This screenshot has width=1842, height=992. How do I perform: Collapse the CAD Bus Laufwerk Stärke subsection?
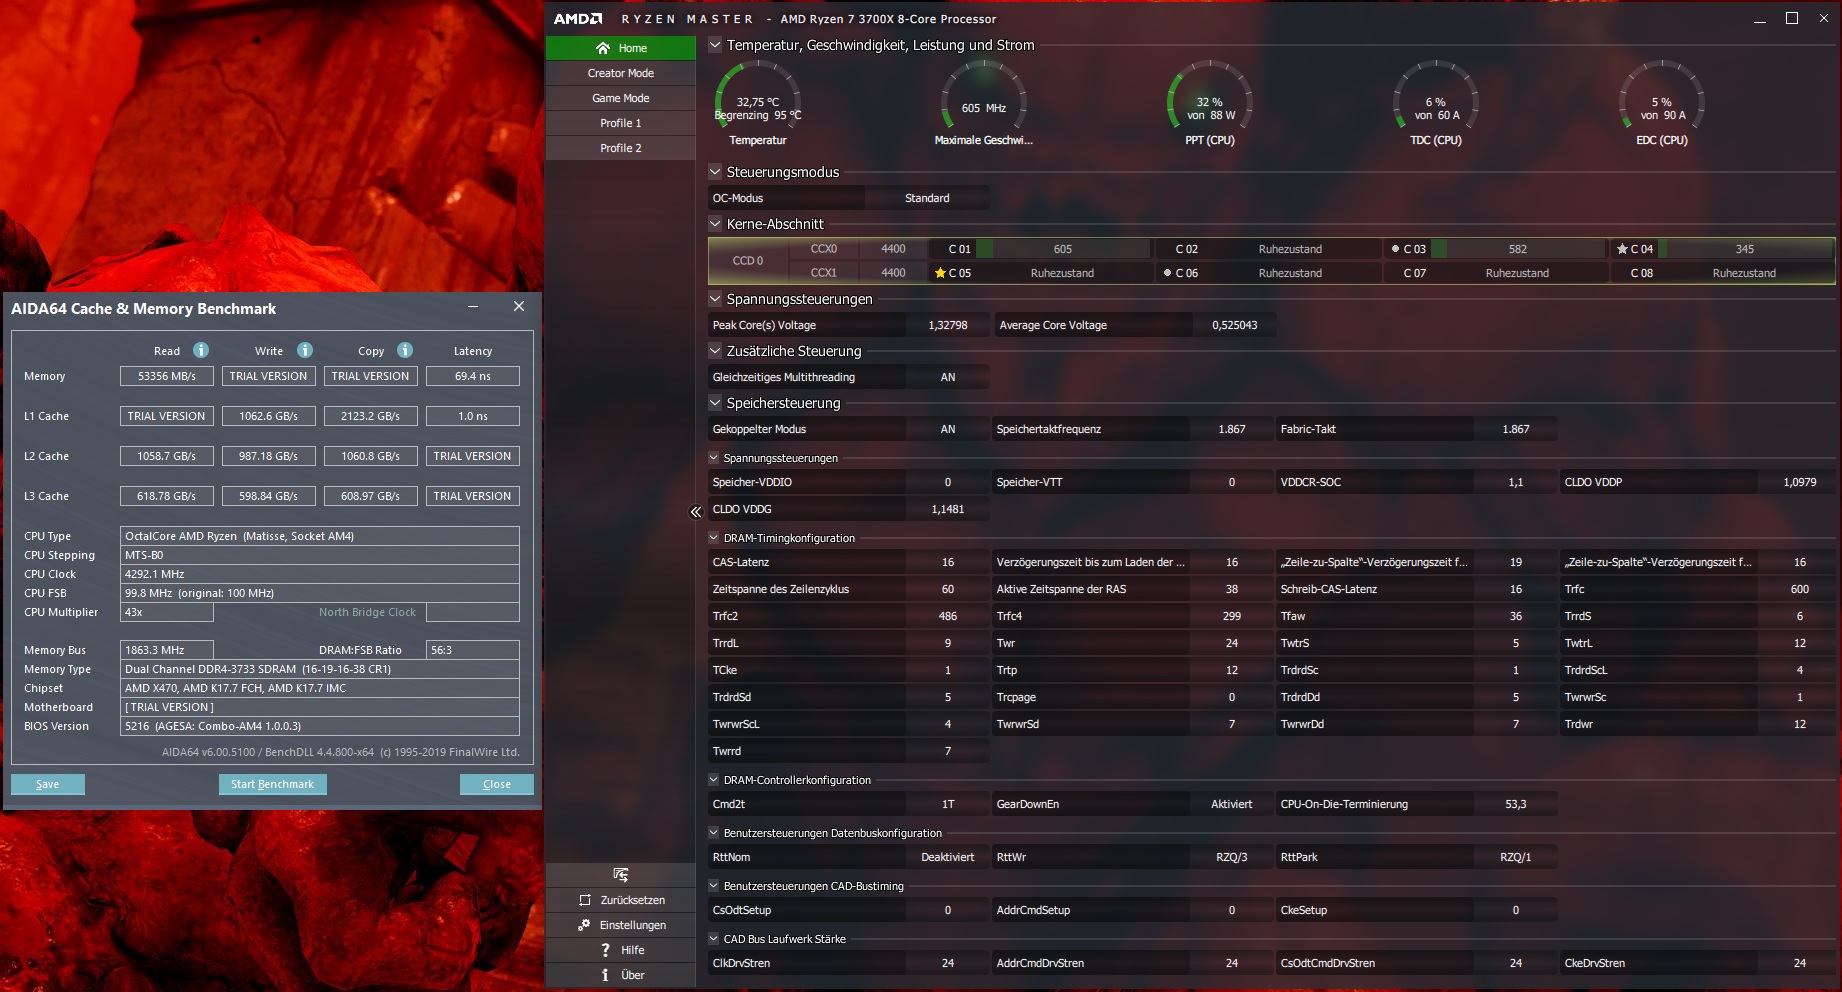tap(714, 939)
